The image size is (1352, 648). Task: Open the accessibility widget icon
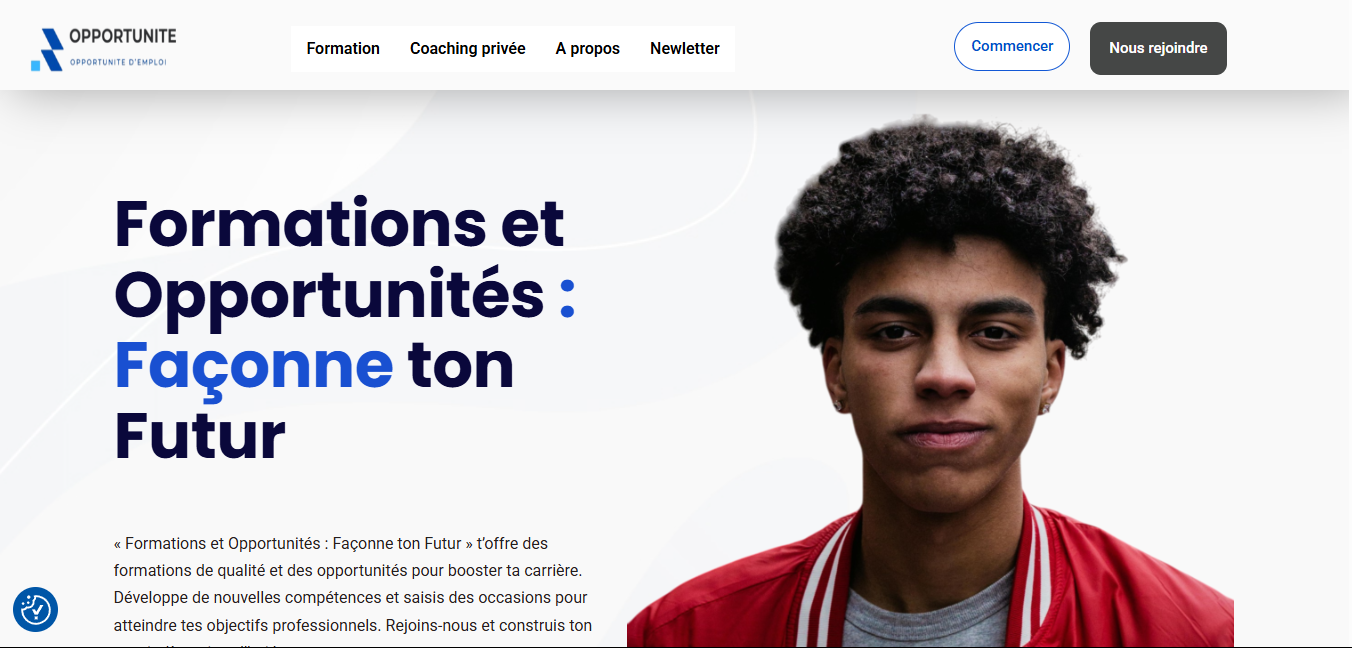tap(35, 609)
